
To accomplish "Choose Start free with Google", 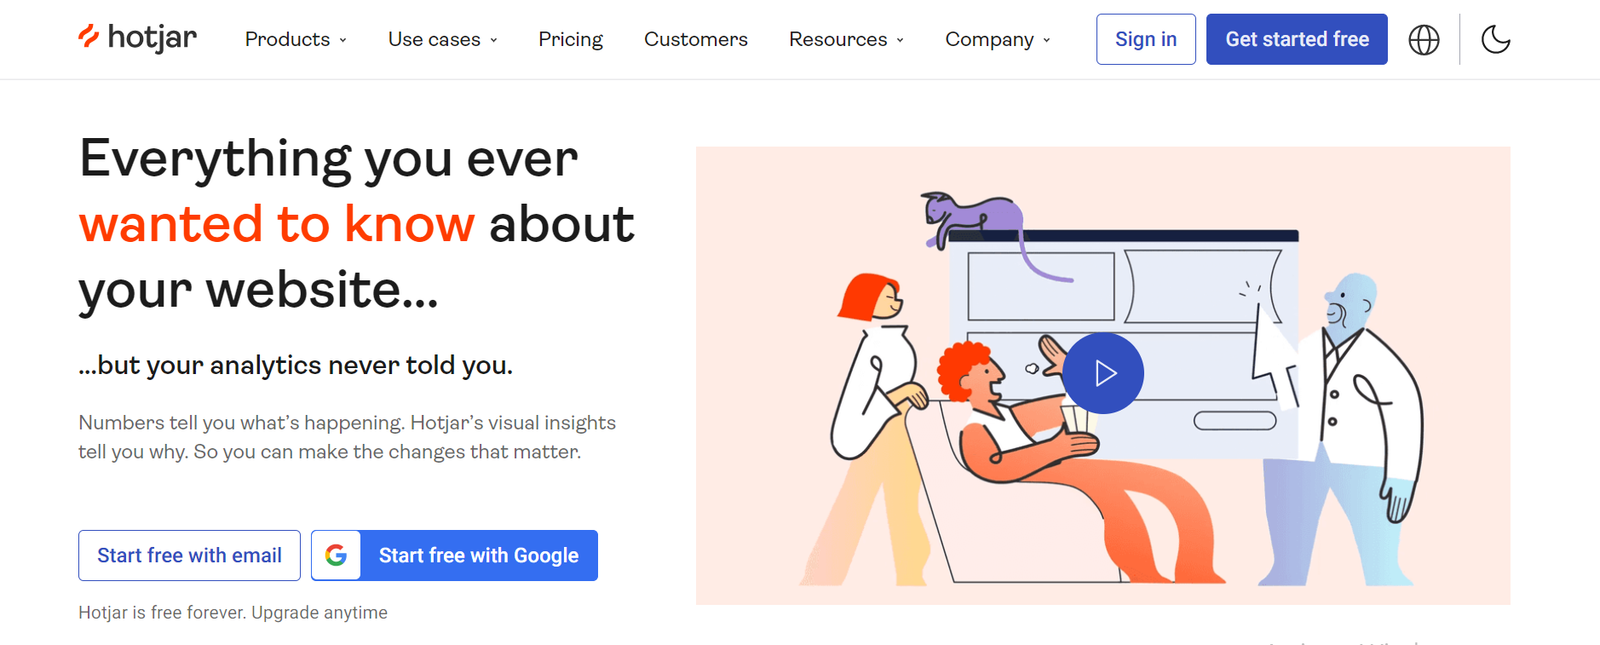I will (x=454, y=555).
